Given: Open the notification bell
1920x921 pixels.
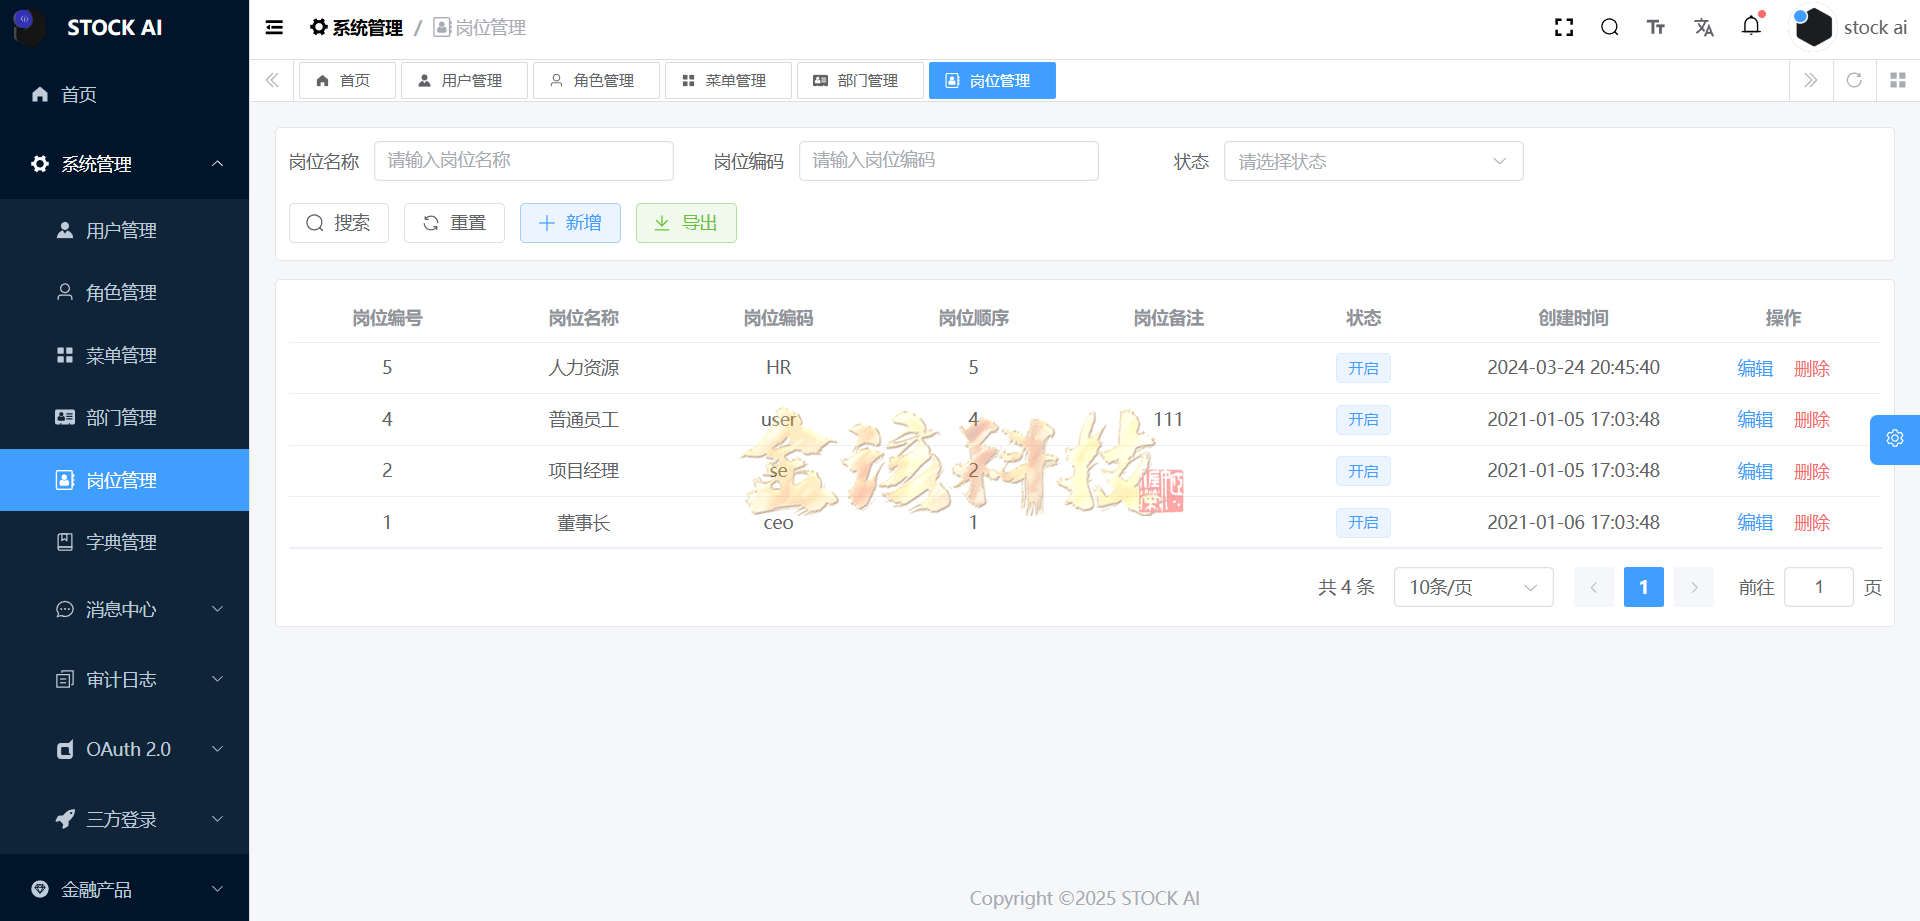Looking at the screenshot, I should 1751,27.
